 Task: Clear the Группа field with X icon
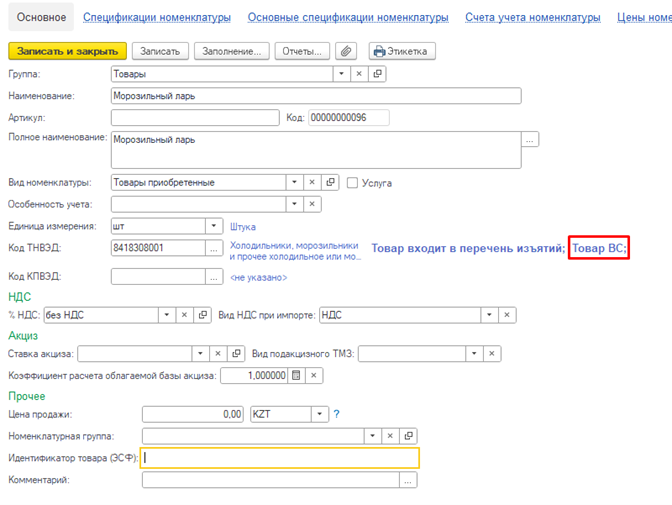point(360,74)
